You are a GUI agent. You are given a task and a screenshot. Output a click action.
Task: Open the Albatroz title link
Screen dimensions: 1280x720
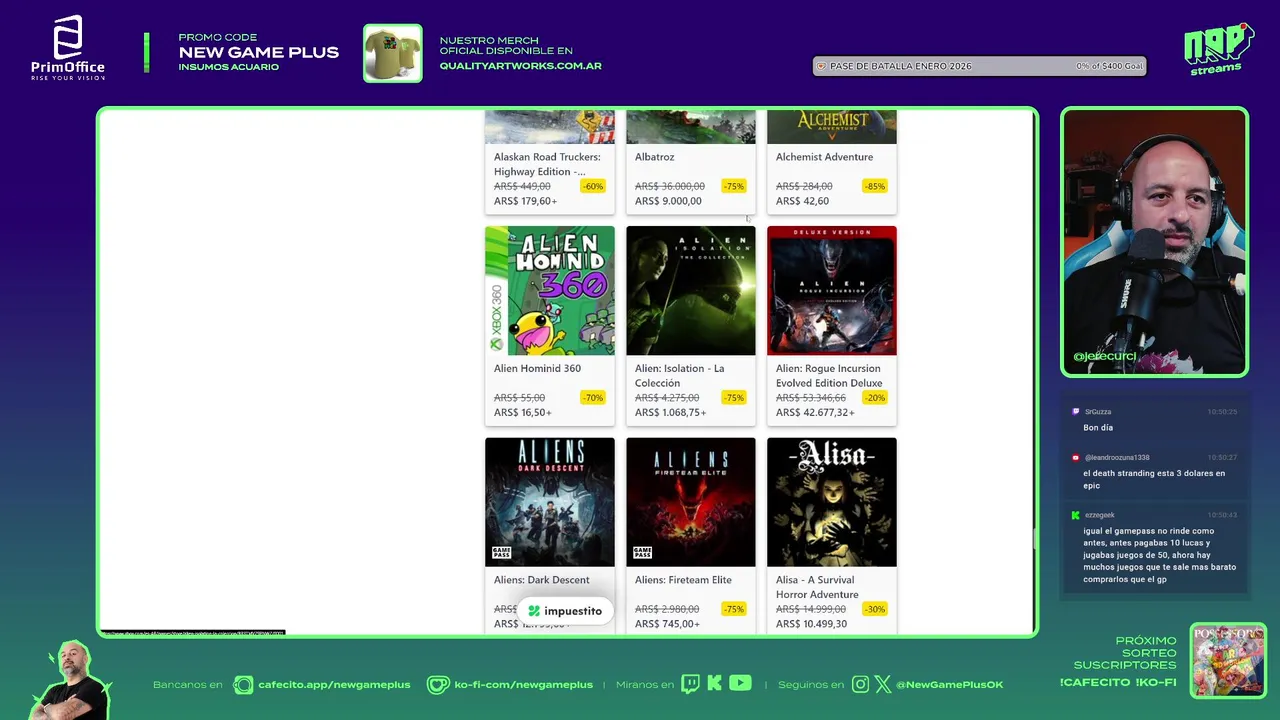click(x=654, y=157)
